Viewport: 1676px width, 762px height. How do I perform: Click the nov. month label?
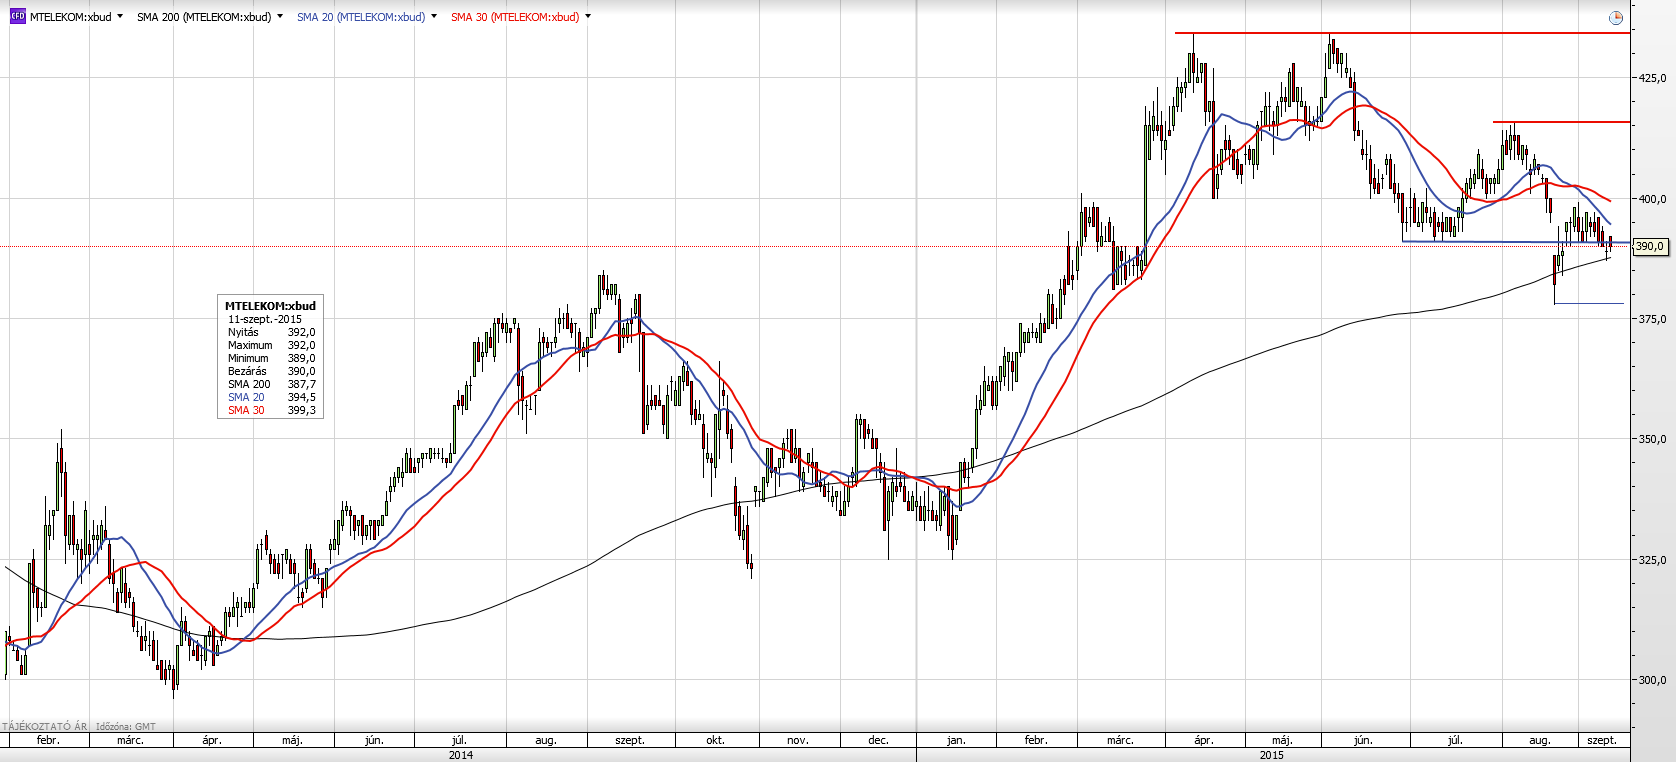(x=797, y=740)
